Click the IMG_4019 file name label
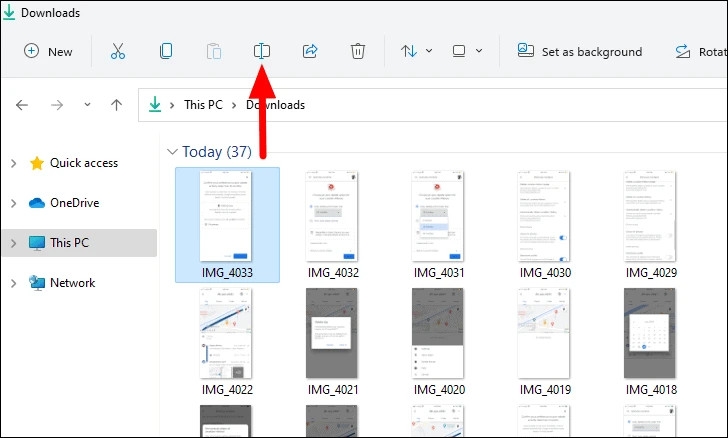The image size is (728, 438). [x=546, y=390]
